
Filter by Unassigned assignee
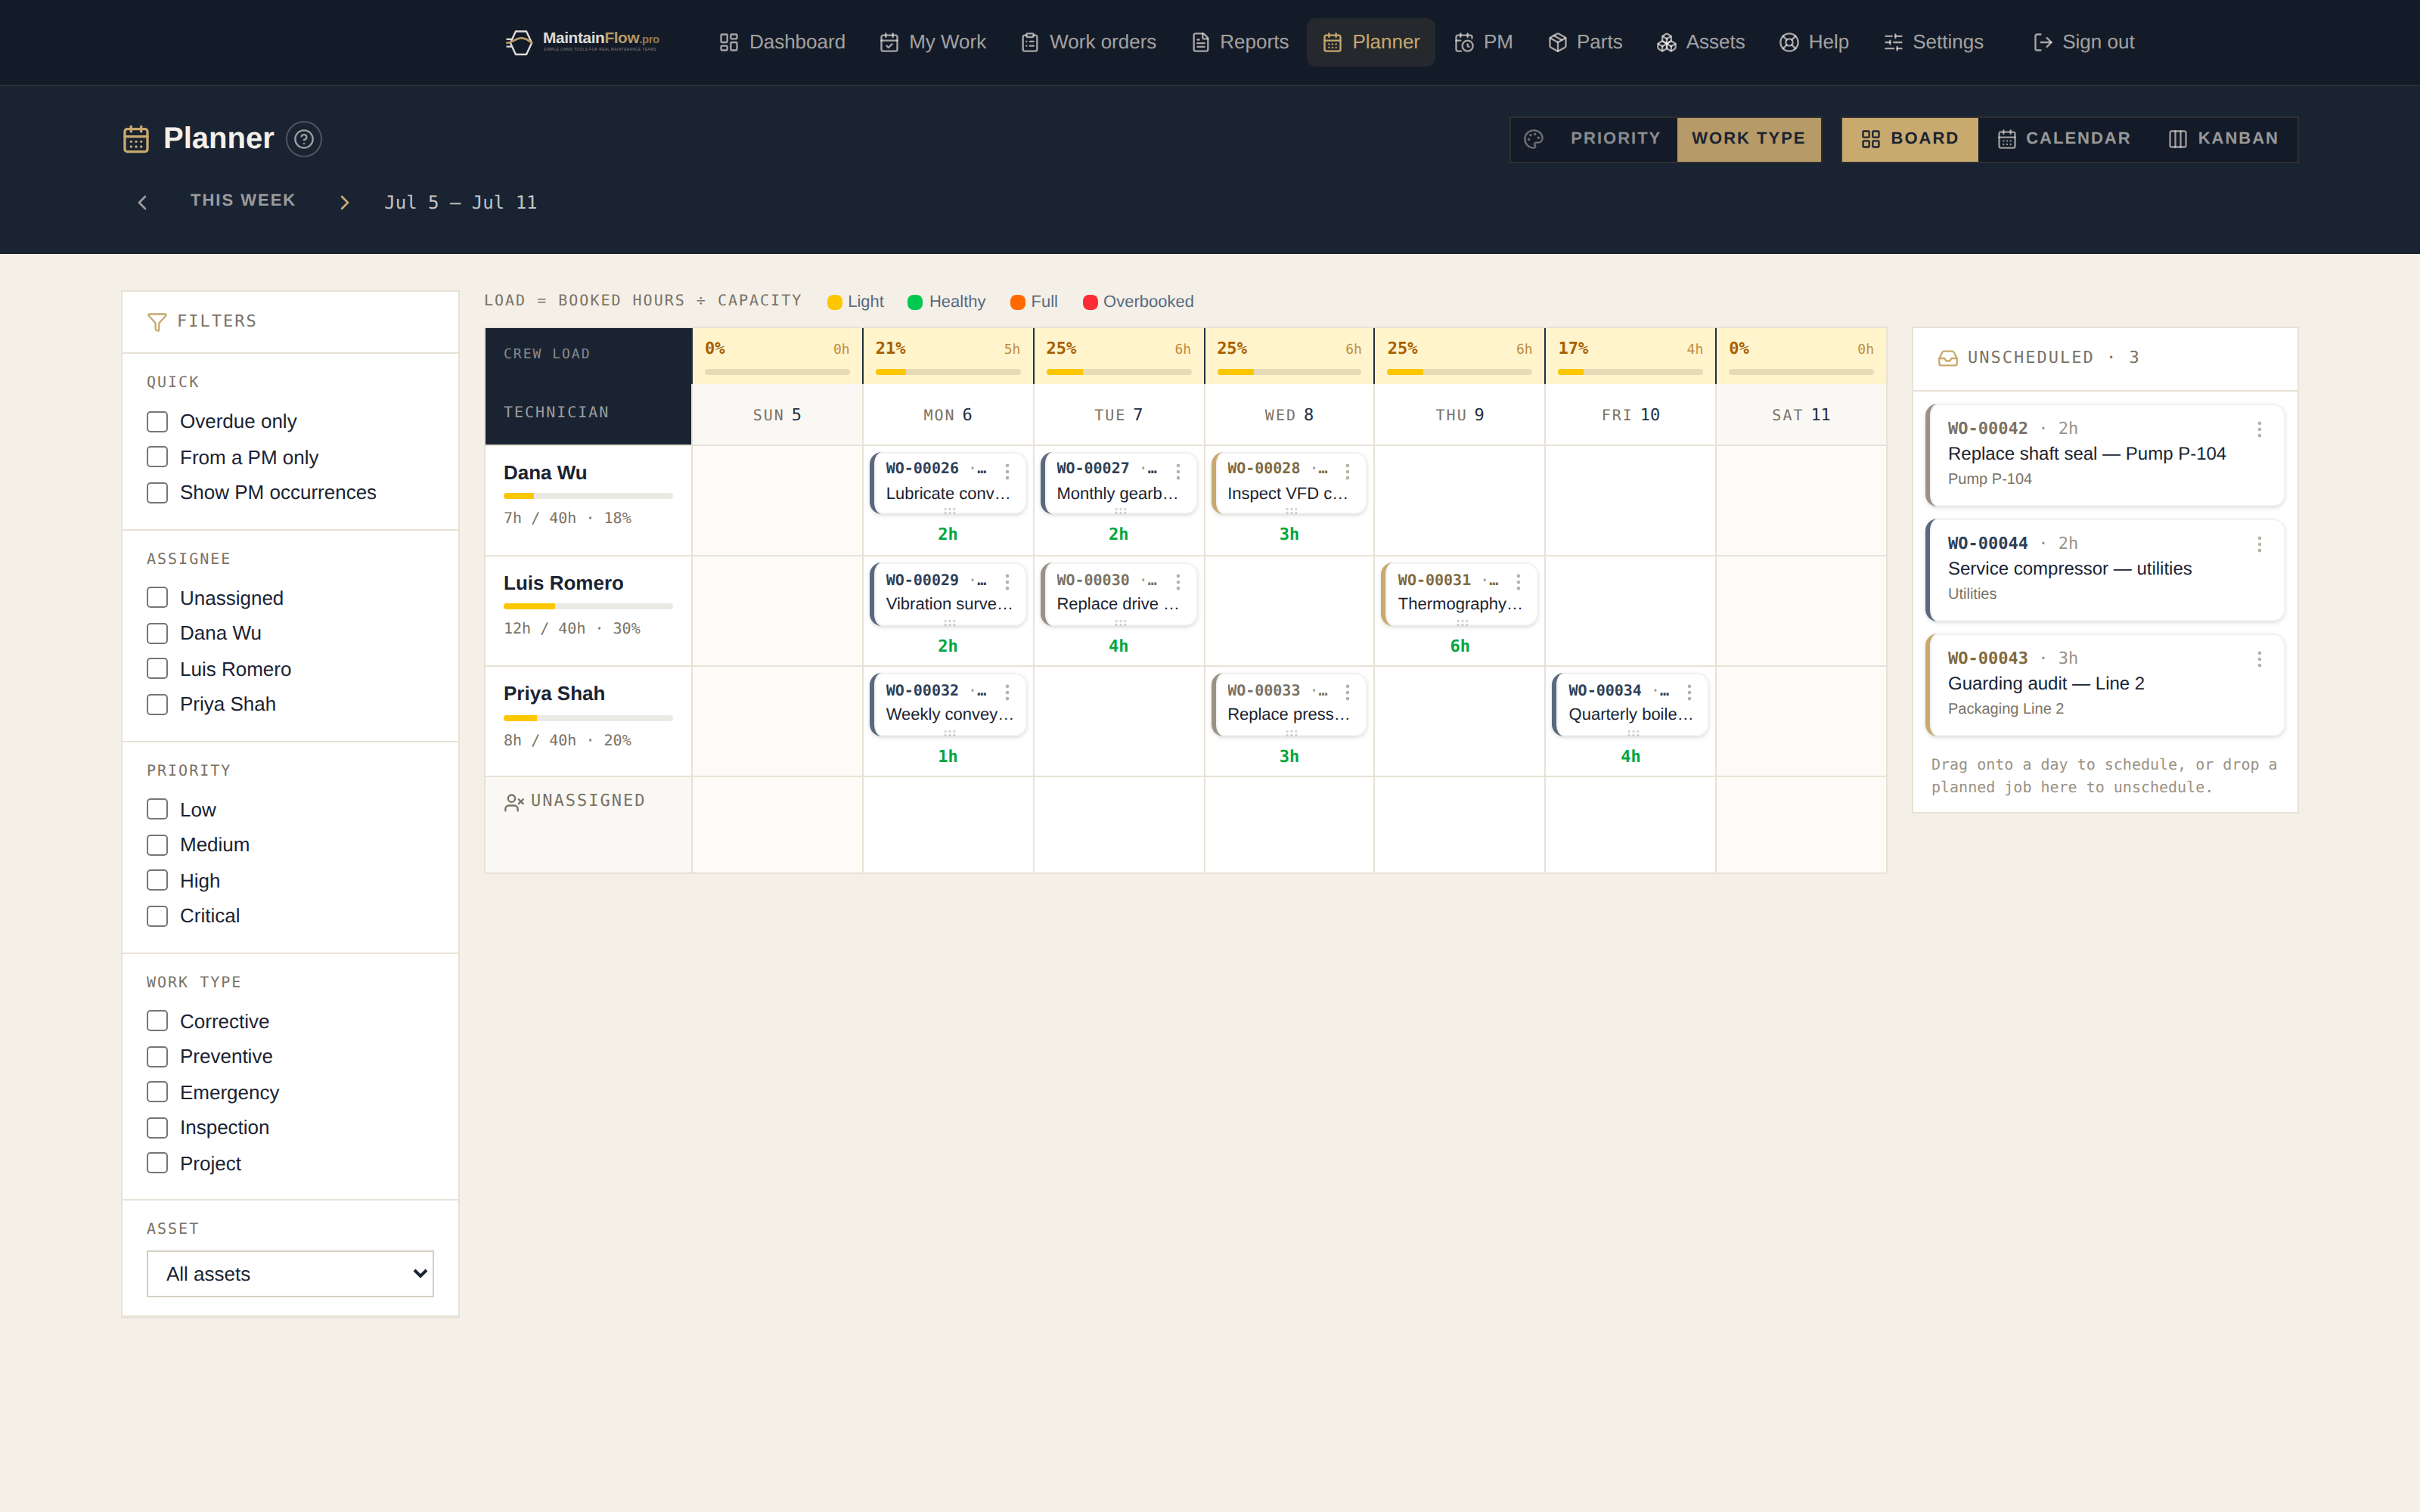click(157, 598)
